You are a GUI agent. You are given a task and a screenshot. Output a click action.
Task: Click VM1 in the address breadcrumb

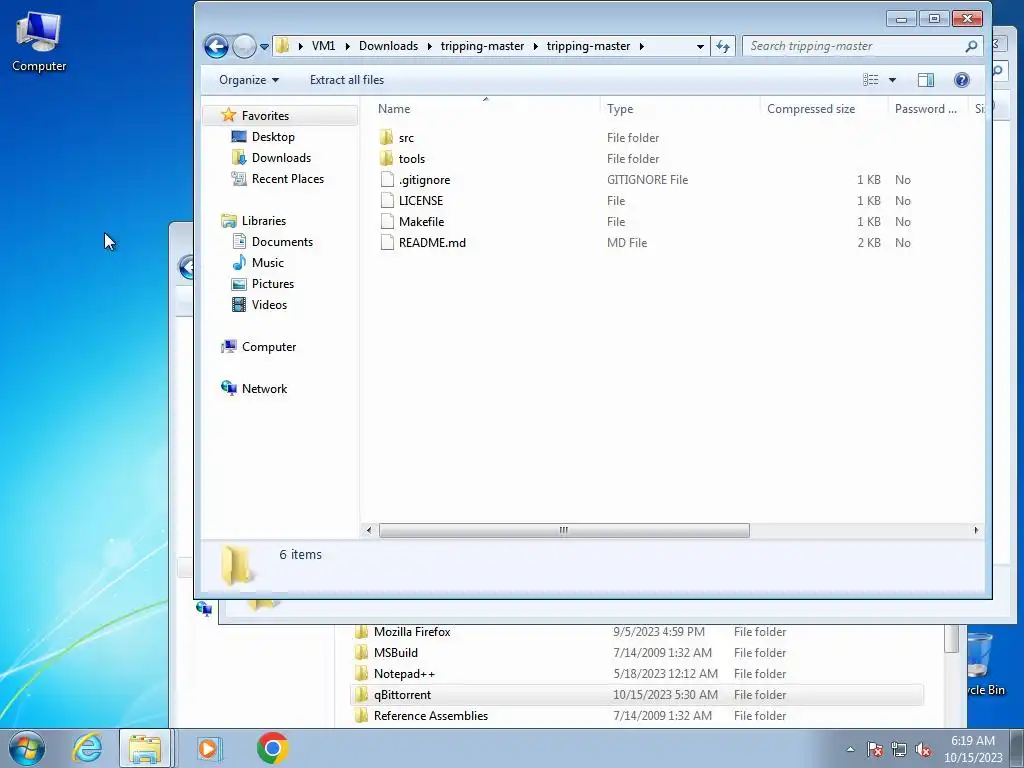click(323, 46)
